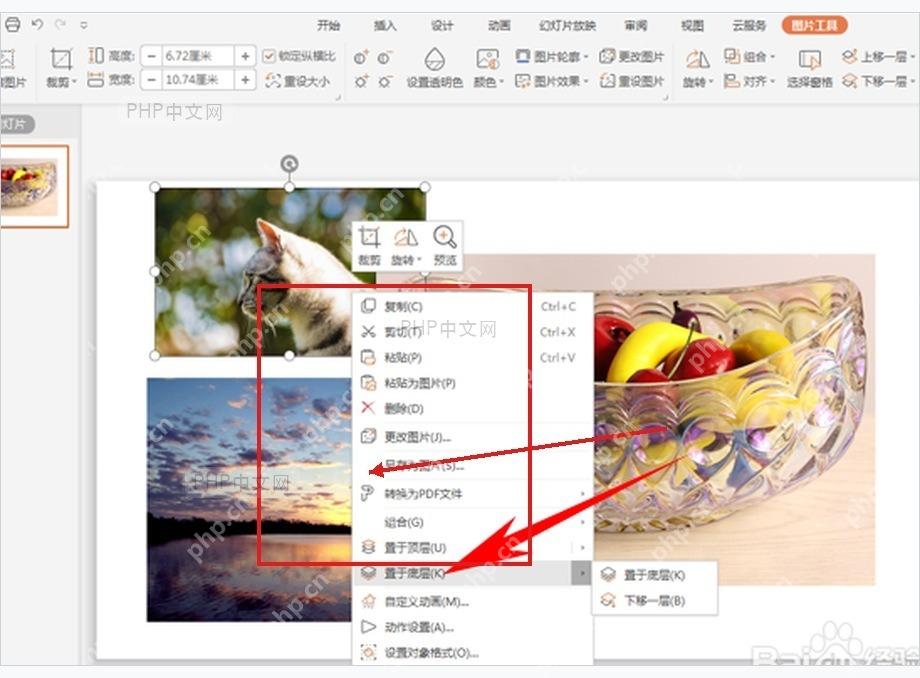Open the 云服务 ribbon tab
Viewport: 920px width, 678px height.
point(749,25)
